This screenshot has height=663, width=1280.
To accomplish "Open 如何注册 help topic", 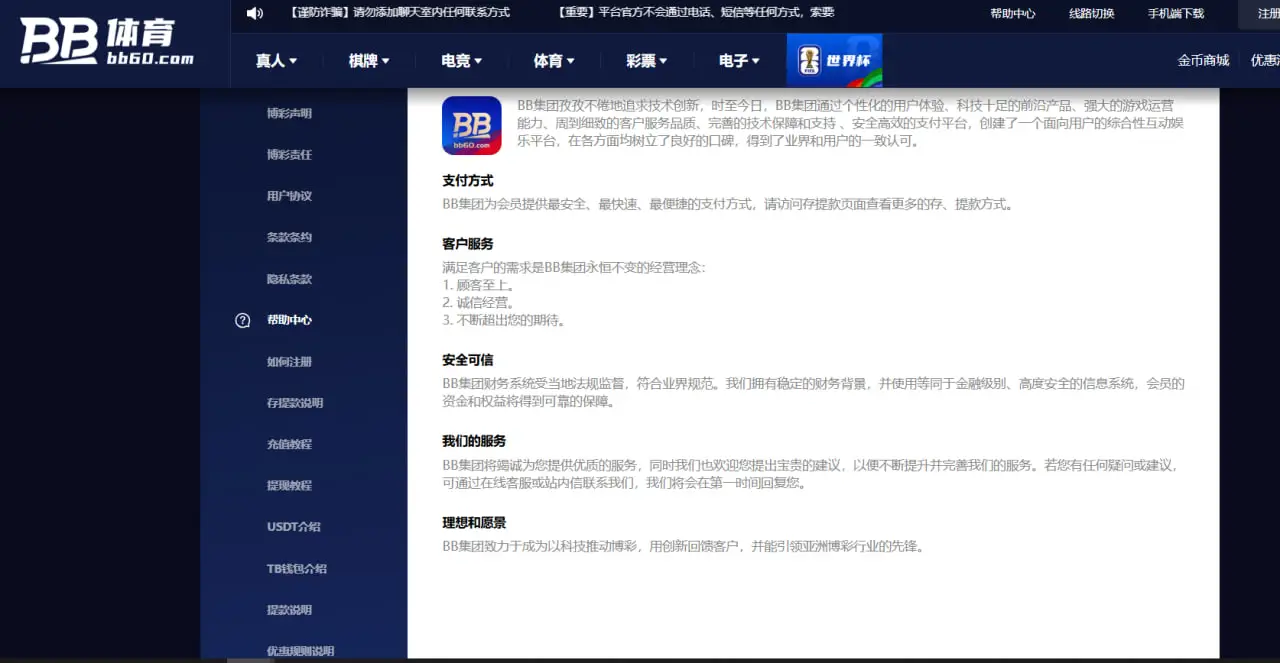I will click(x=289, y=362).
